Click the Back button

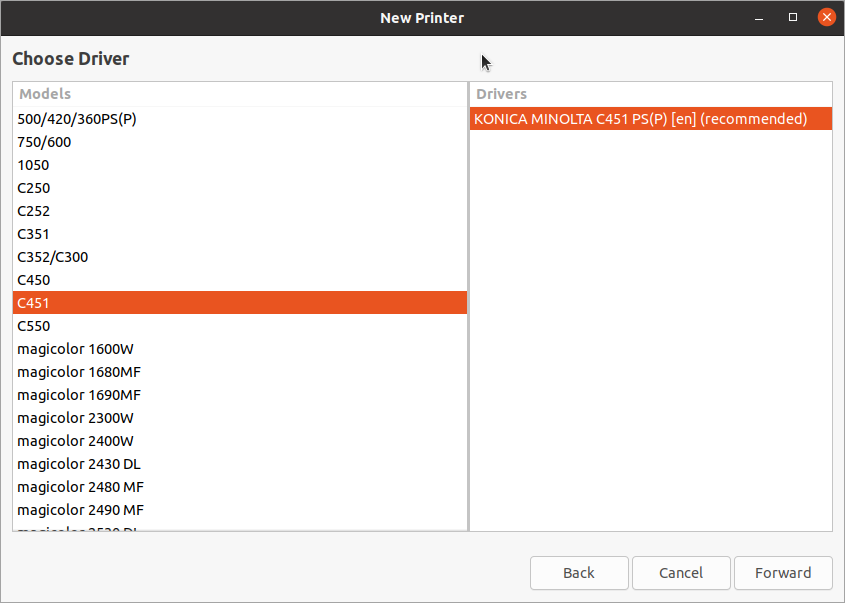[x=579, y=573]
